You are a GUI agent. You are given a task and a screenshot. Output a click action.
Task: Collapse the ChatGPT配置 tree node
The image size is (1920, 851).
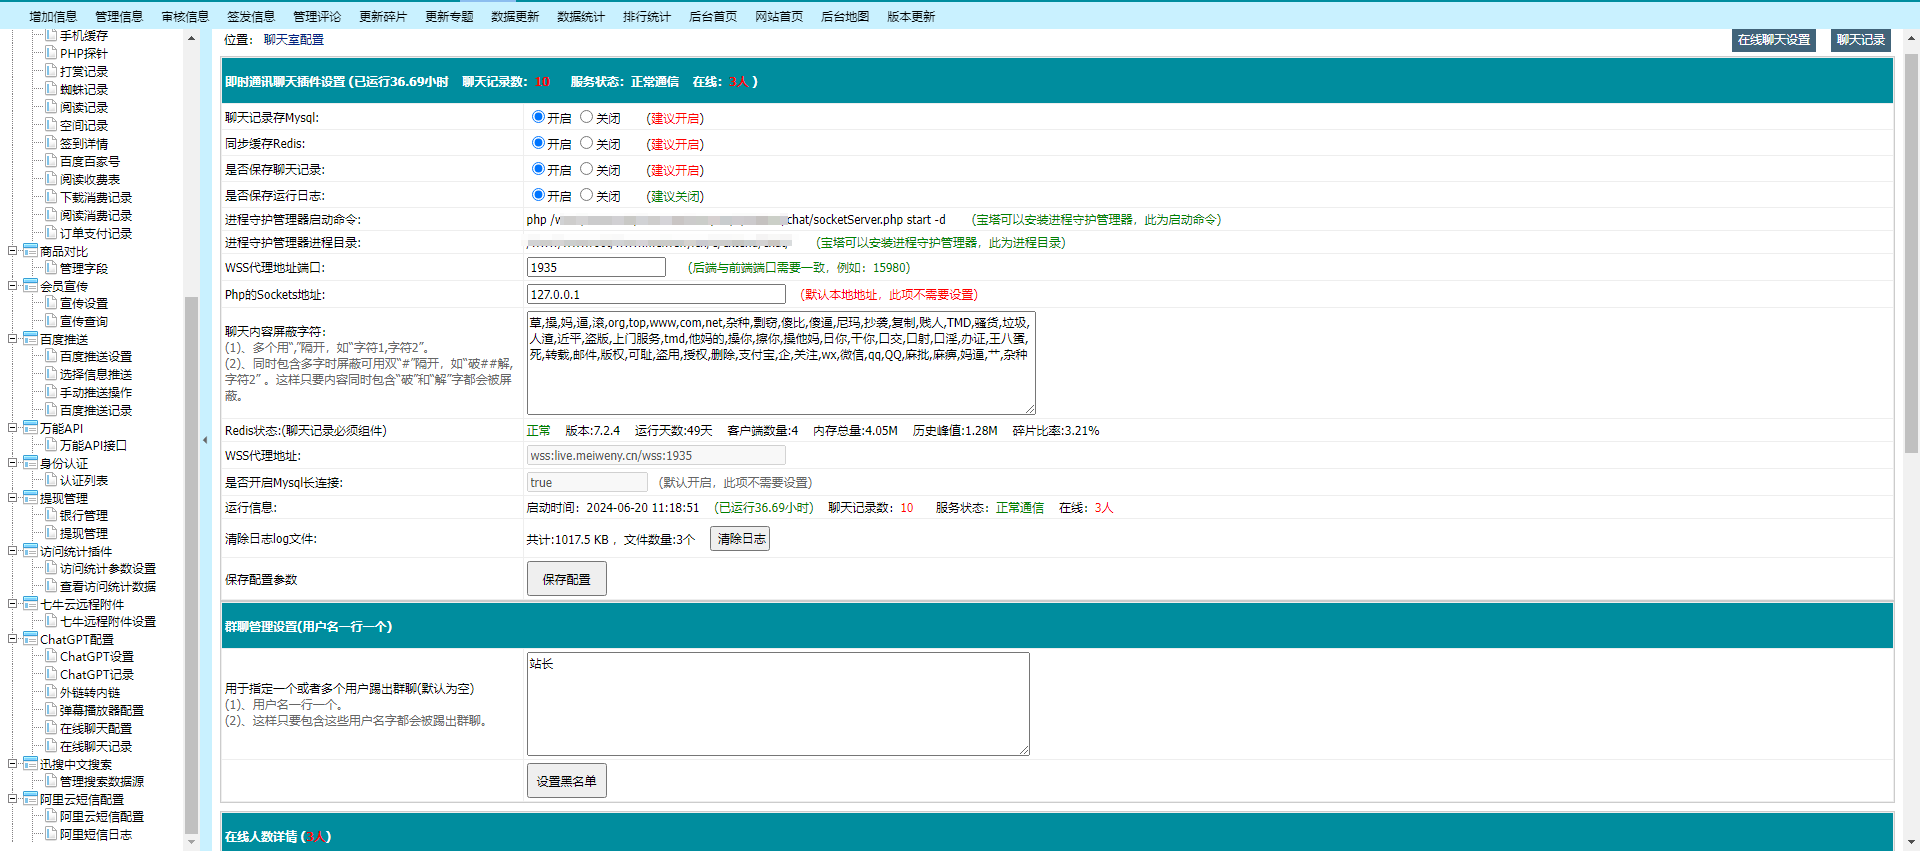click(x=13, y=639)
